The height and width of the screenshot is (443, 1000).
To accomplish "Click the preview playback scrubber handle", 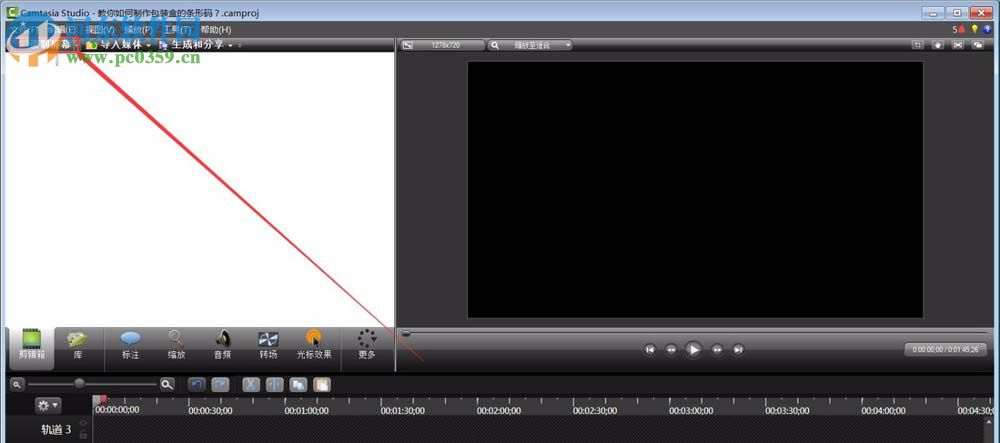I will (406, 333).
